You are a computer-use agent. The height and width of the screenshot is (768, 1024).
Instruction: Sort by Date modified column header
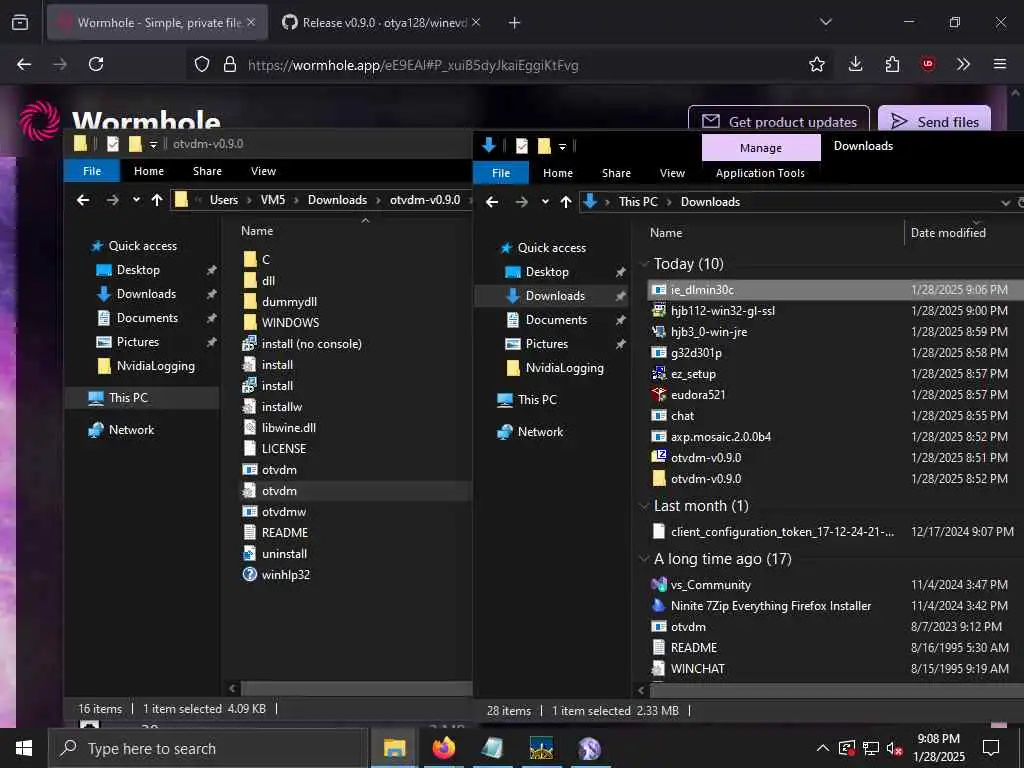click(948, 233)
